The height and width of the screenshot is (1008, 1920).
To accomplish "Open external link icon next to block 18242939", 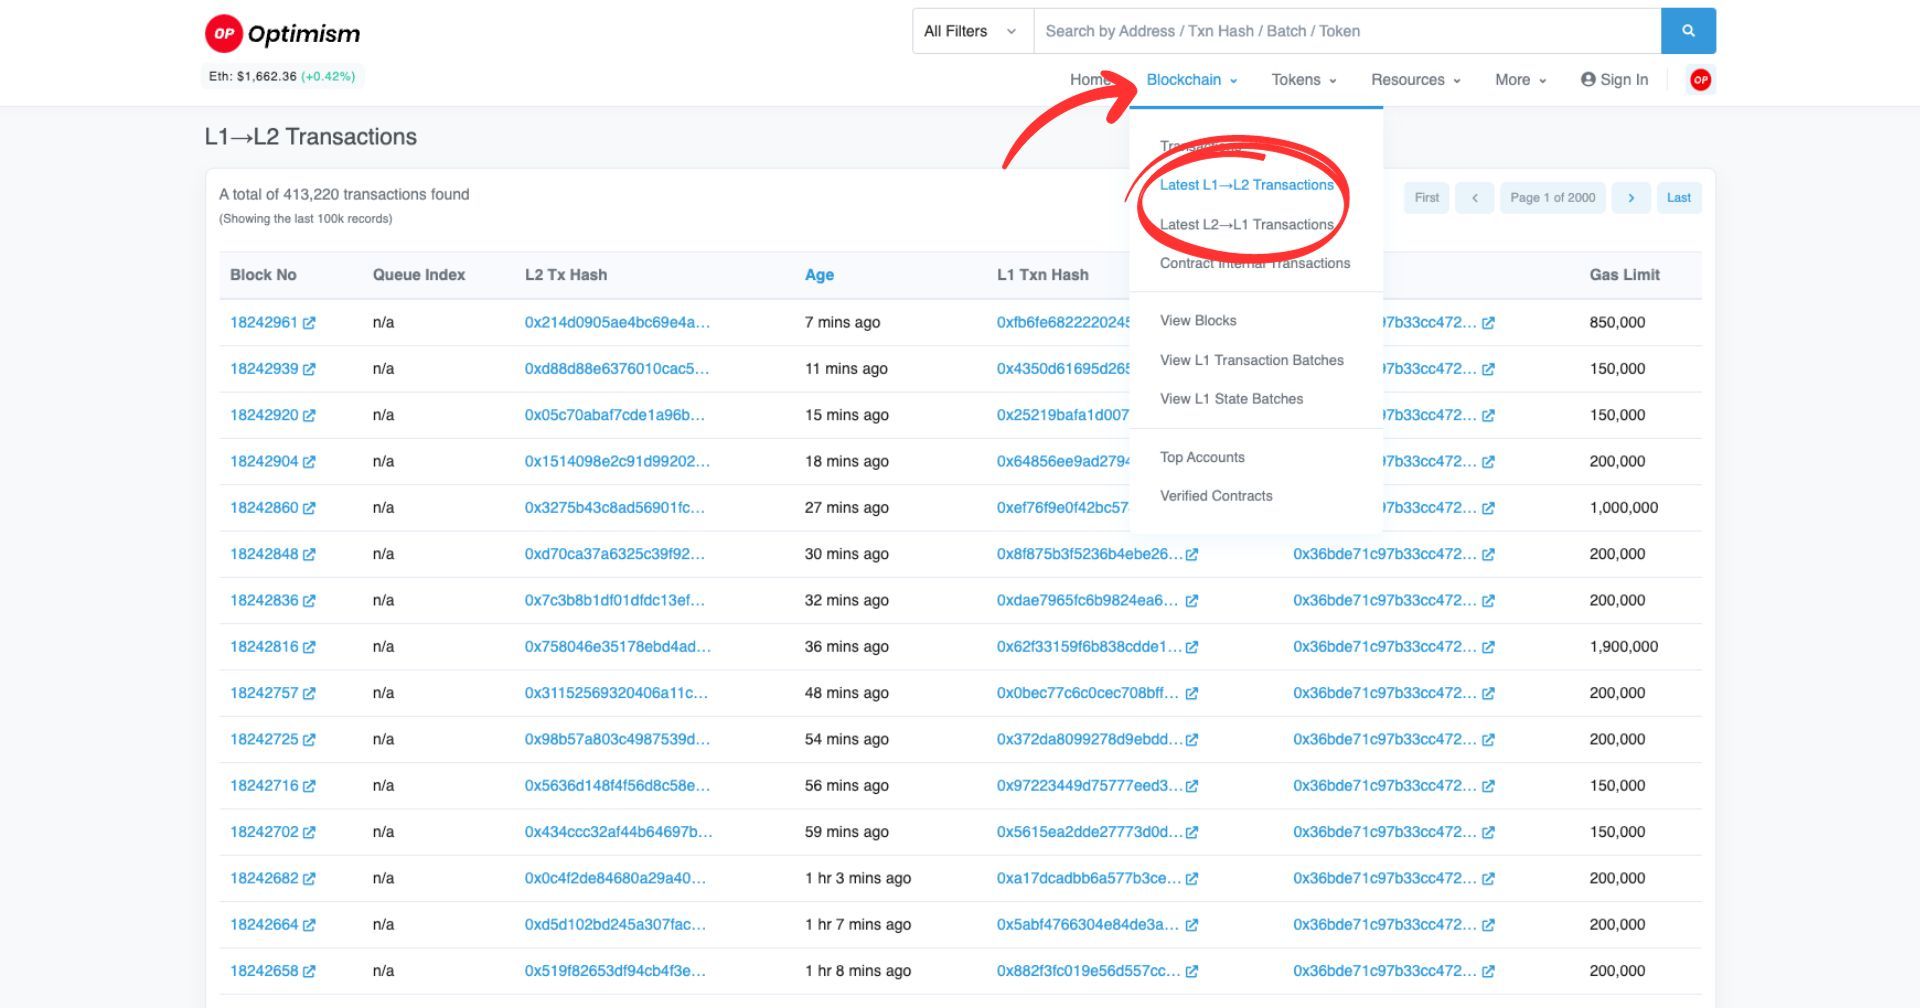I will pos(309,369).
